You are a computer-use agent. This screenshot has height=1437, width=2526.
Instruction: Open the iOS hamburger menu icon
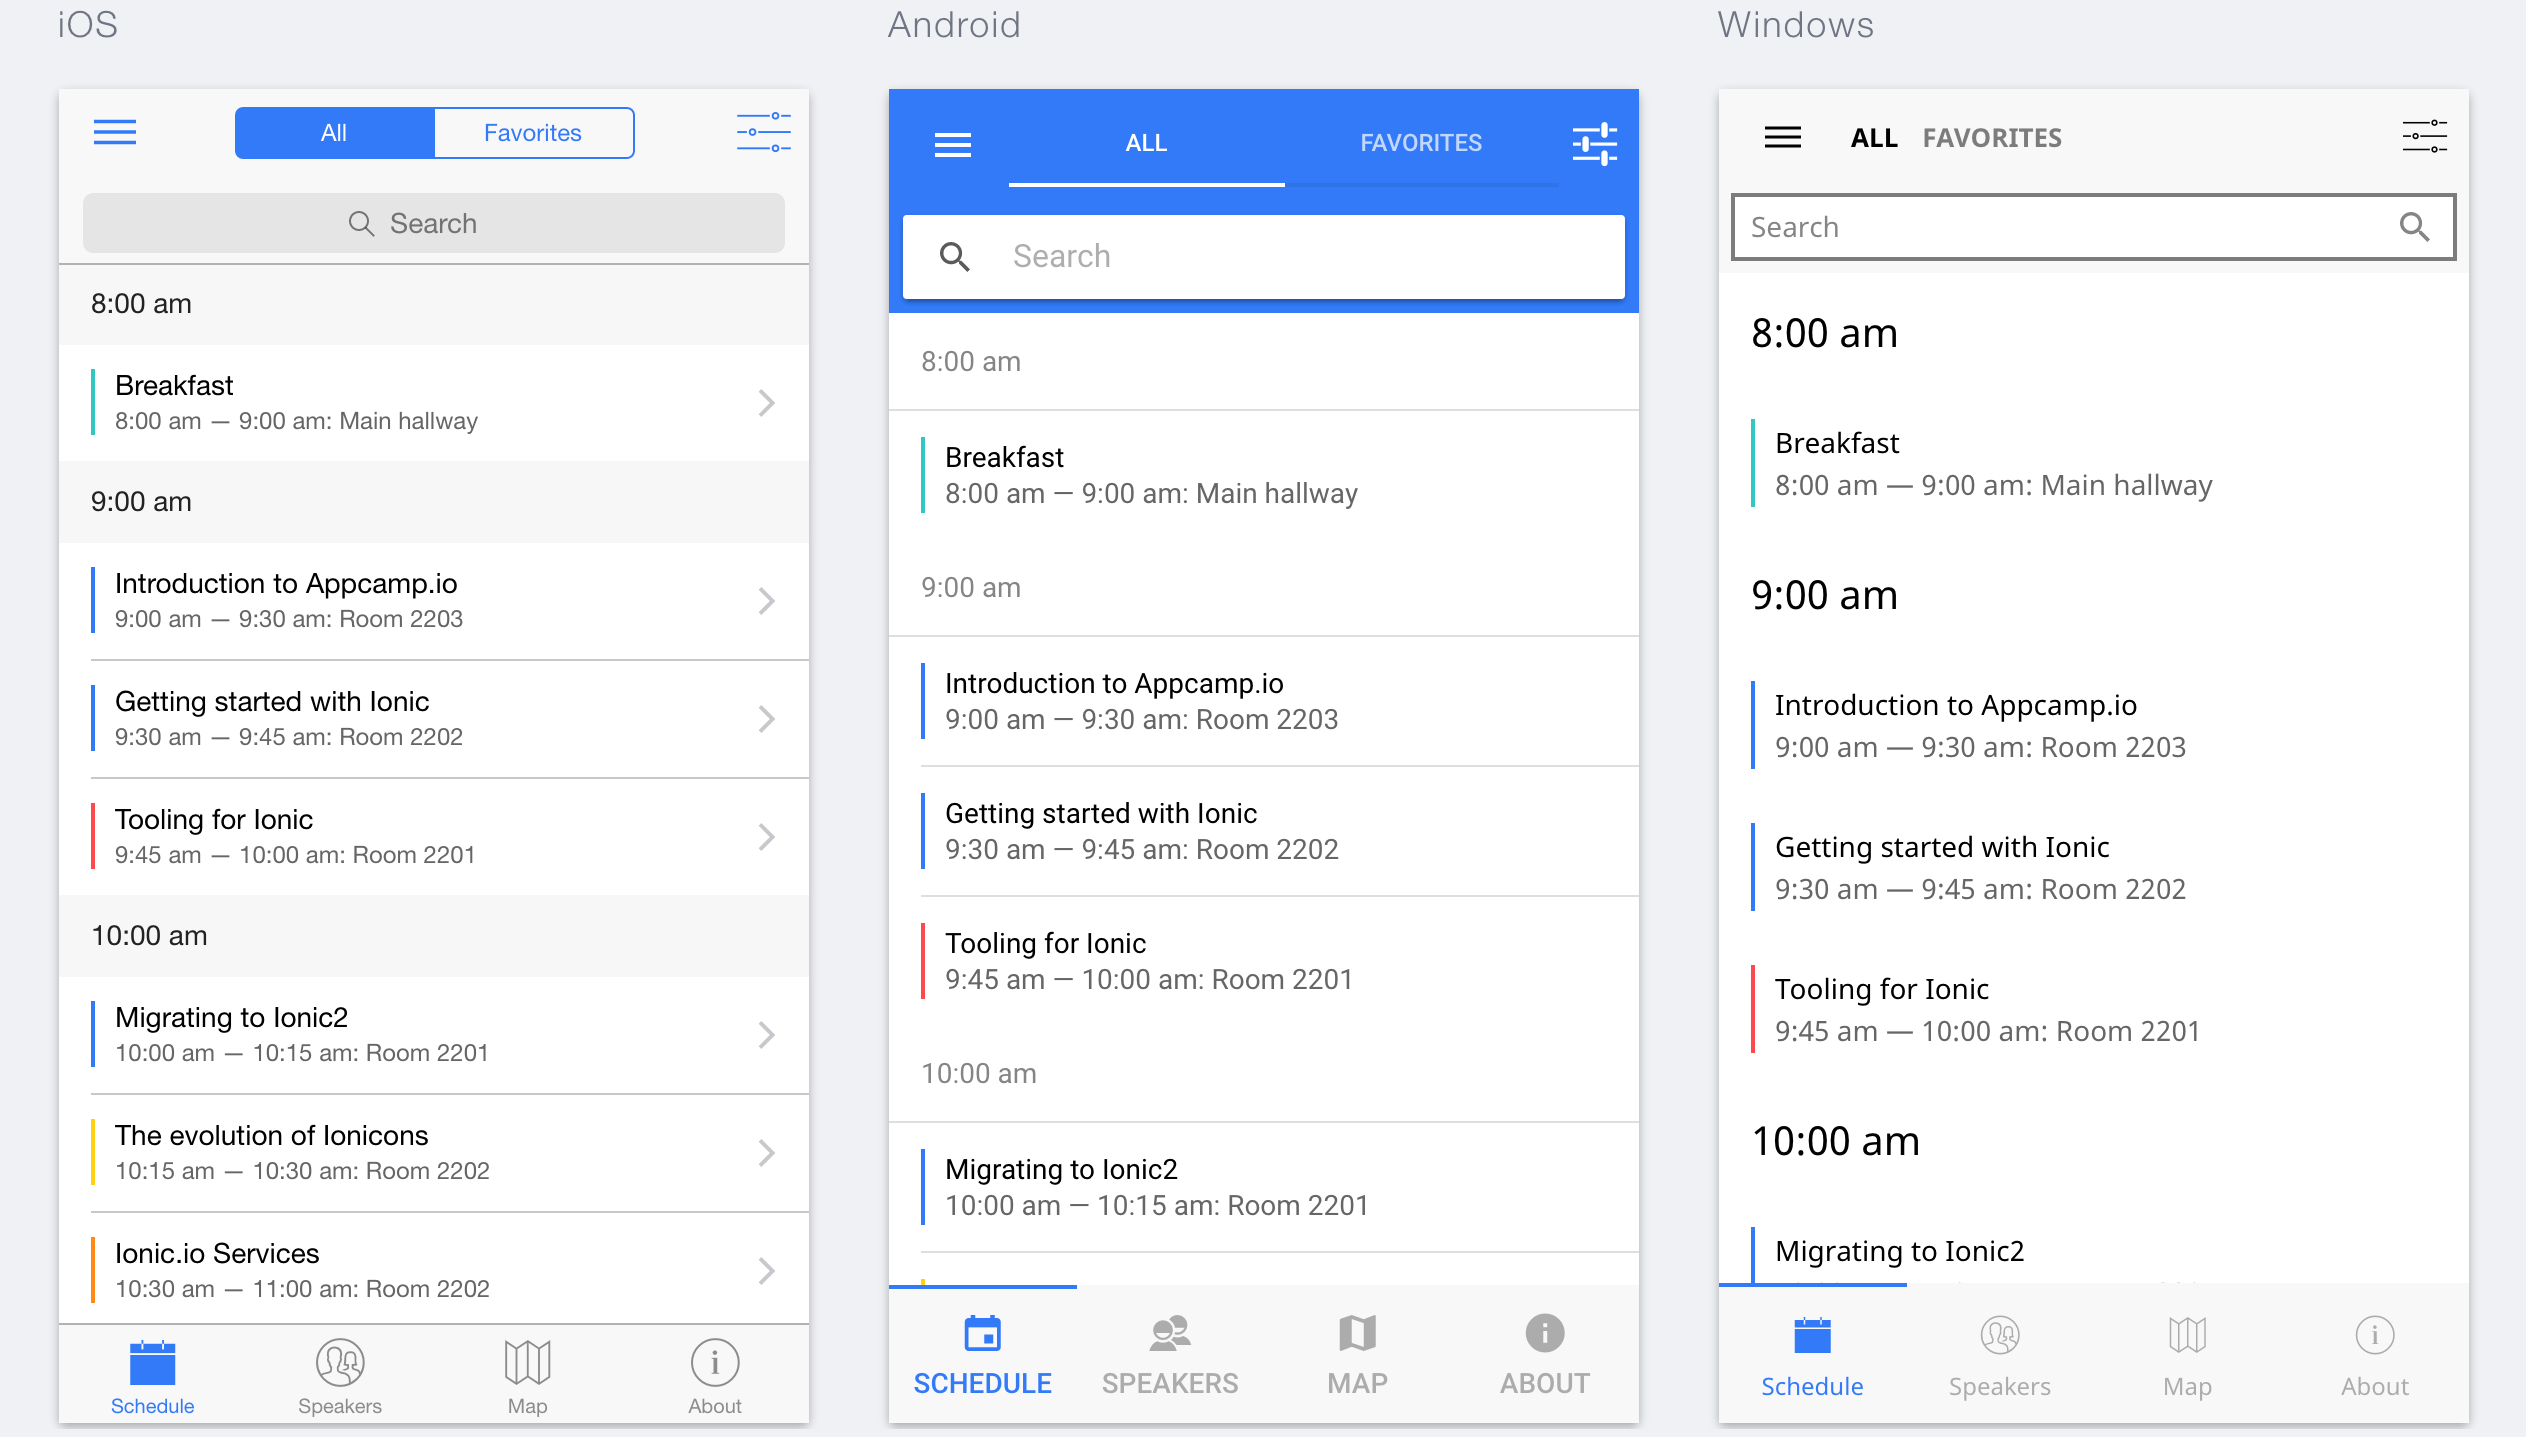click(x=115, y=132)
